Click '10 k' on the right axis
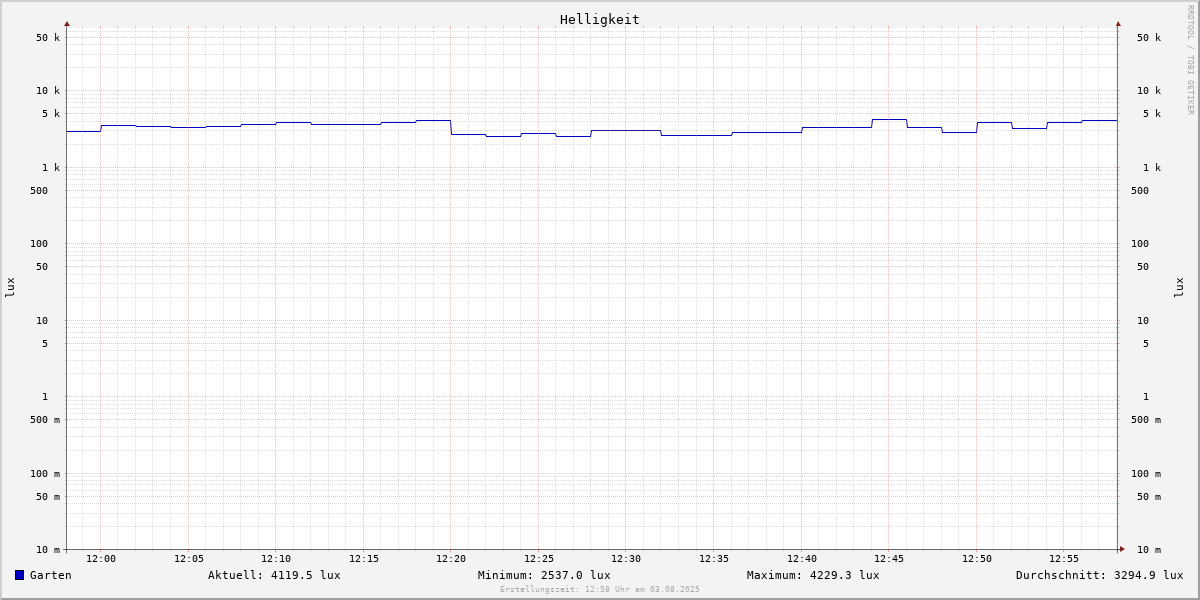This screenshot has height=600, width=1200. (1149, 91)
